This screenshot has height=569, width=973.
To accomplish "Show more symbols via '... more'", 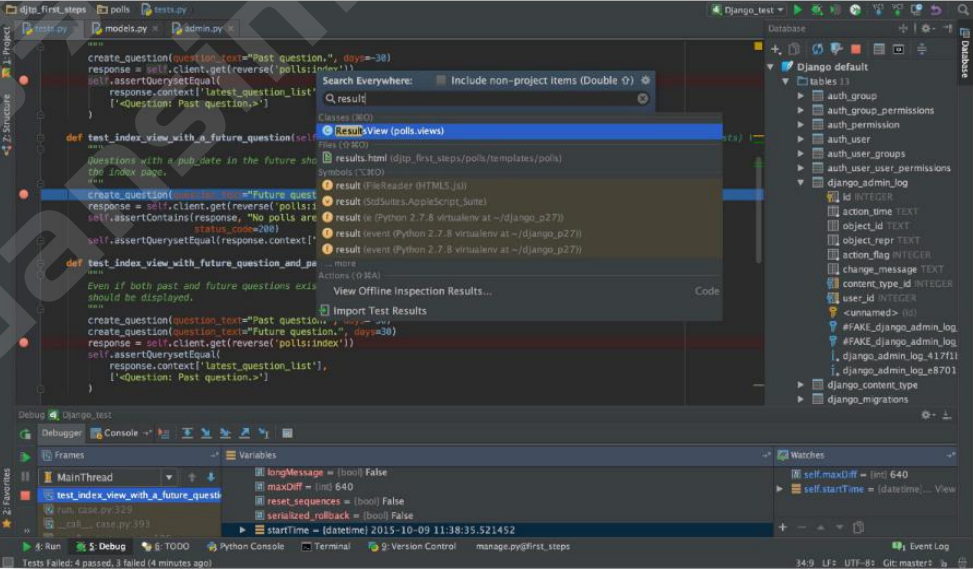I will pos(341,263).
